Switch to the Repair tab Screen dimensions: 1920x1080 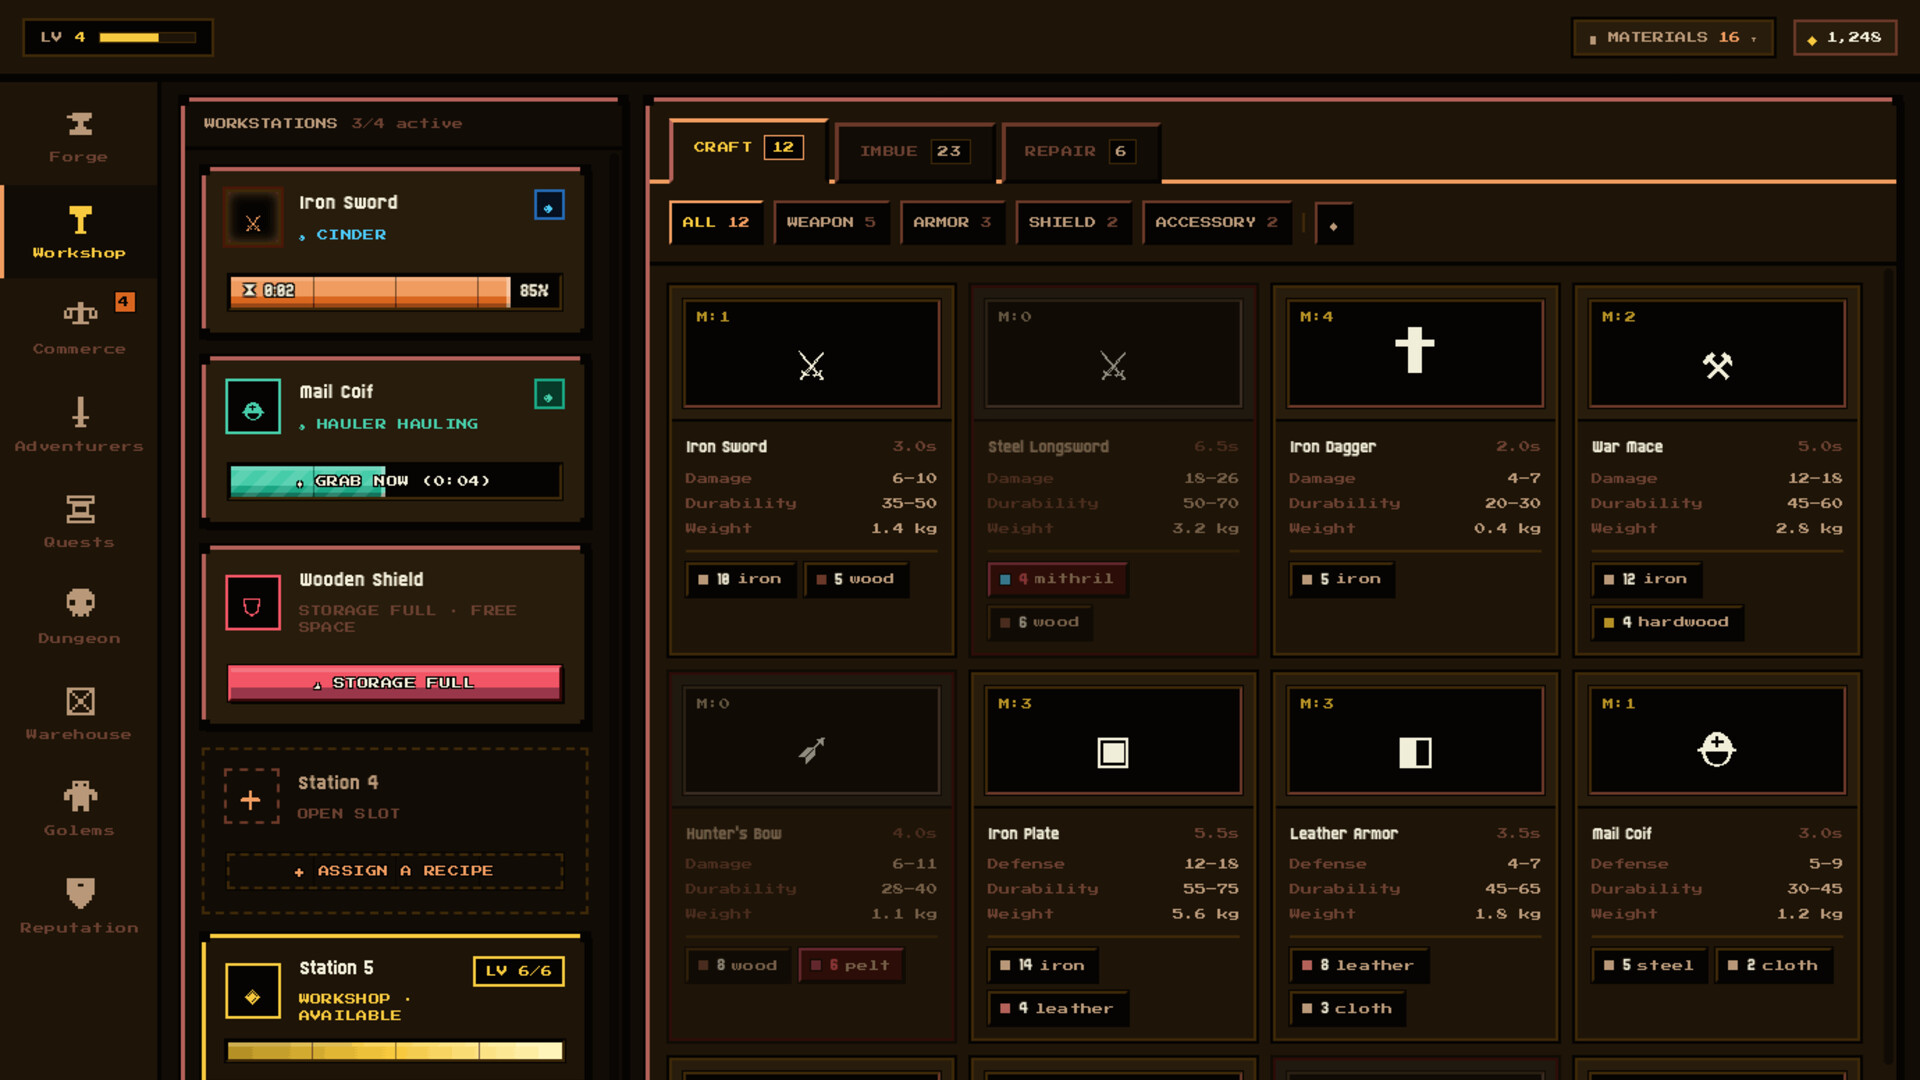tap(1080, 152)
